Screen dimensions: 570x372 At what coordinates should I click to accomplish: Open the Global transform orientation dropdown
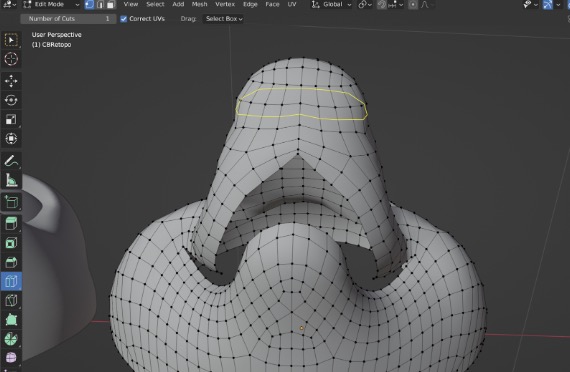332,5
